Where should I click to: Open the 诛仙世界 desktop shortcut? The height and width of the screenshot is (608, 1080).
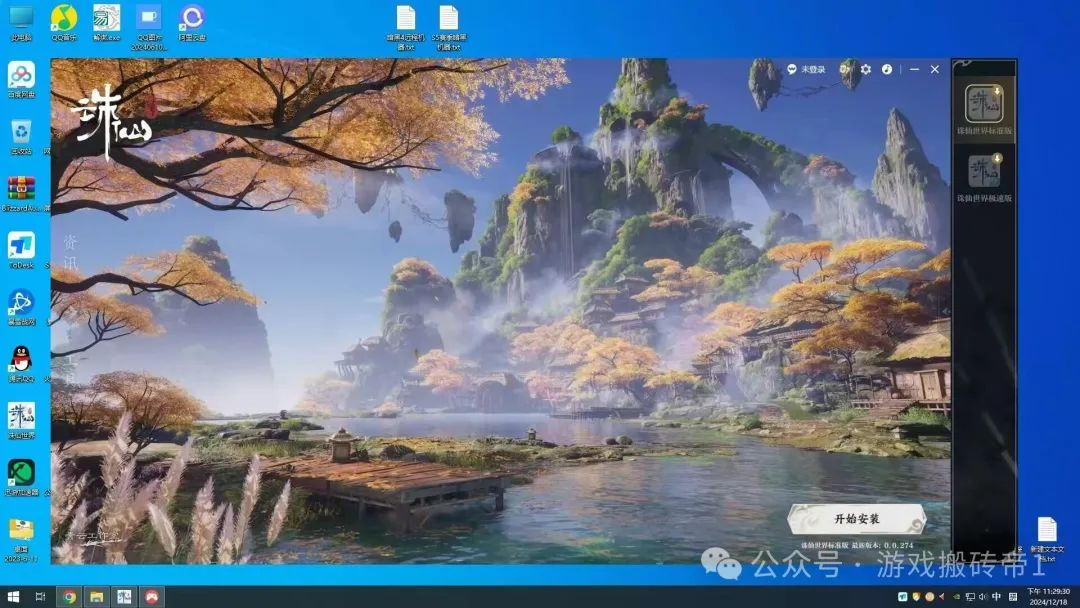tap(21, 421)
